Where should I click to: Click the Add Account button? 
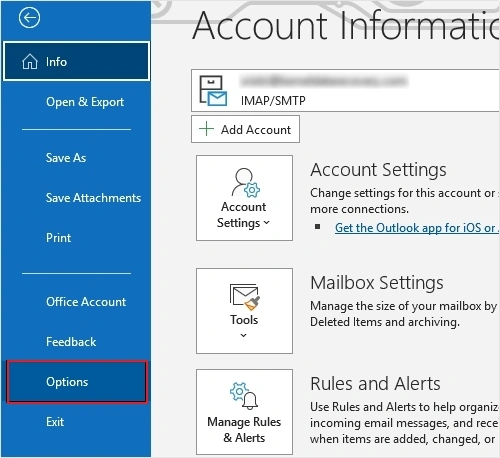(x=245, y=129)
